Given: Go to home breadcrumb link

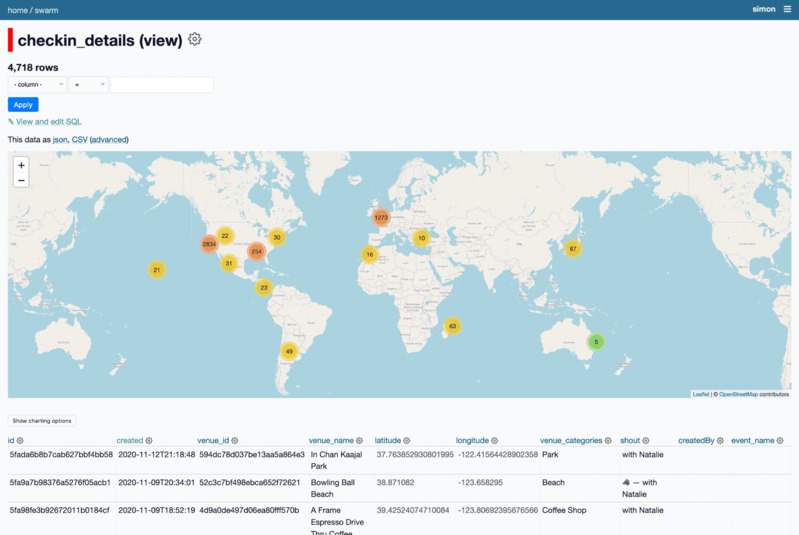Looking at the screenshot, I should tap(17, 8).
